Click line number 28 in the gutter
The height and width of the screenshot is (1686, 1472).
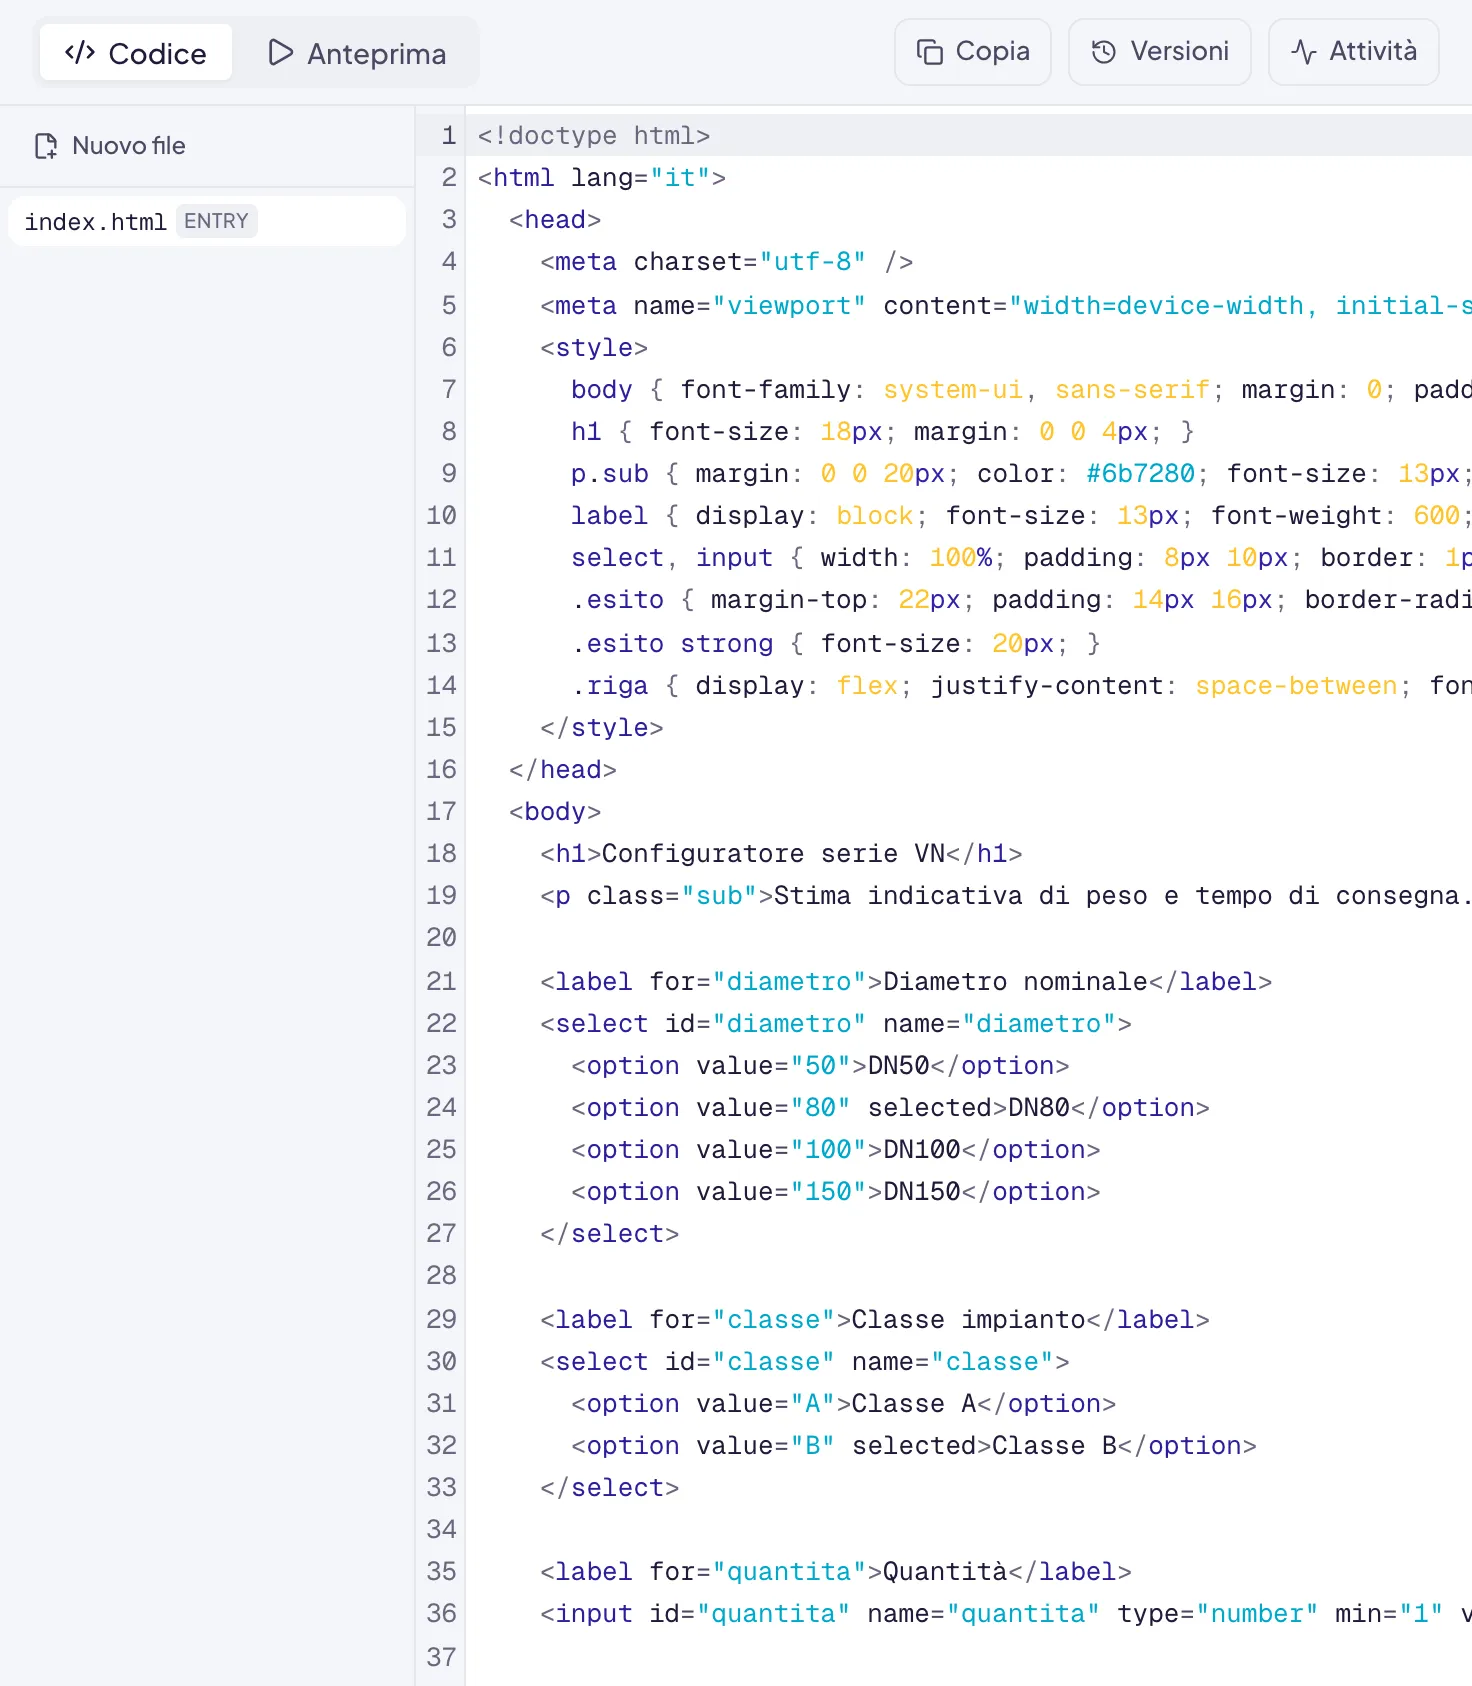point(441,1275)
